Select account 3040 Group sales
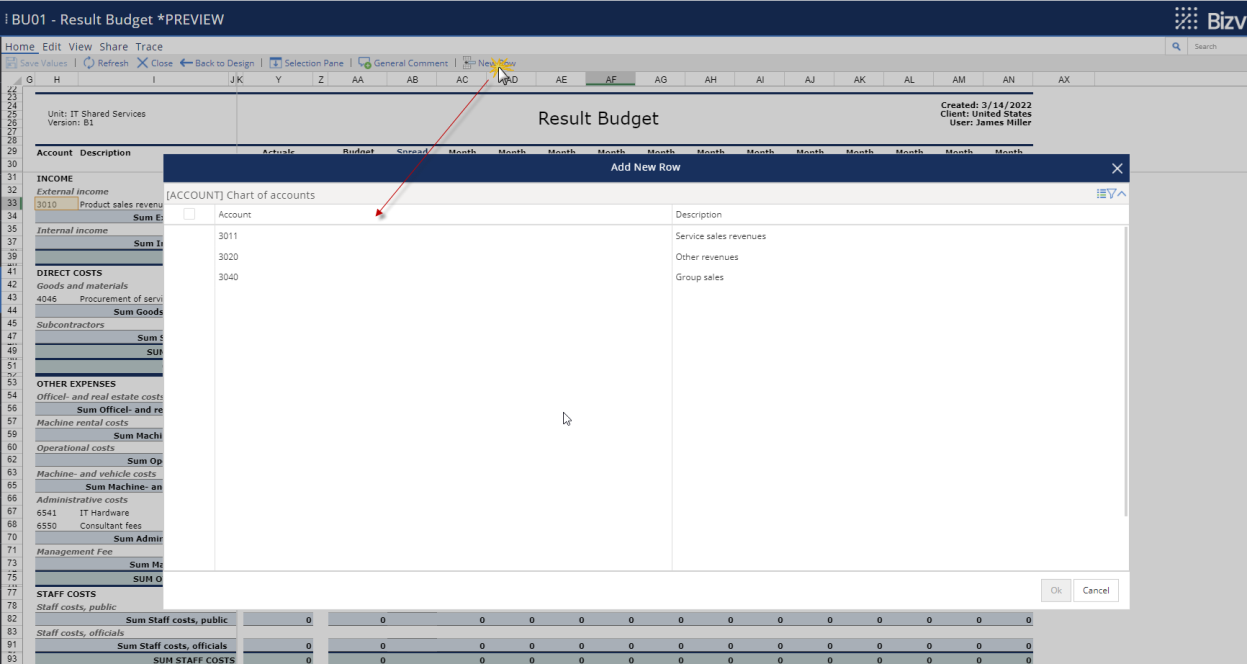 coord(300,276)
